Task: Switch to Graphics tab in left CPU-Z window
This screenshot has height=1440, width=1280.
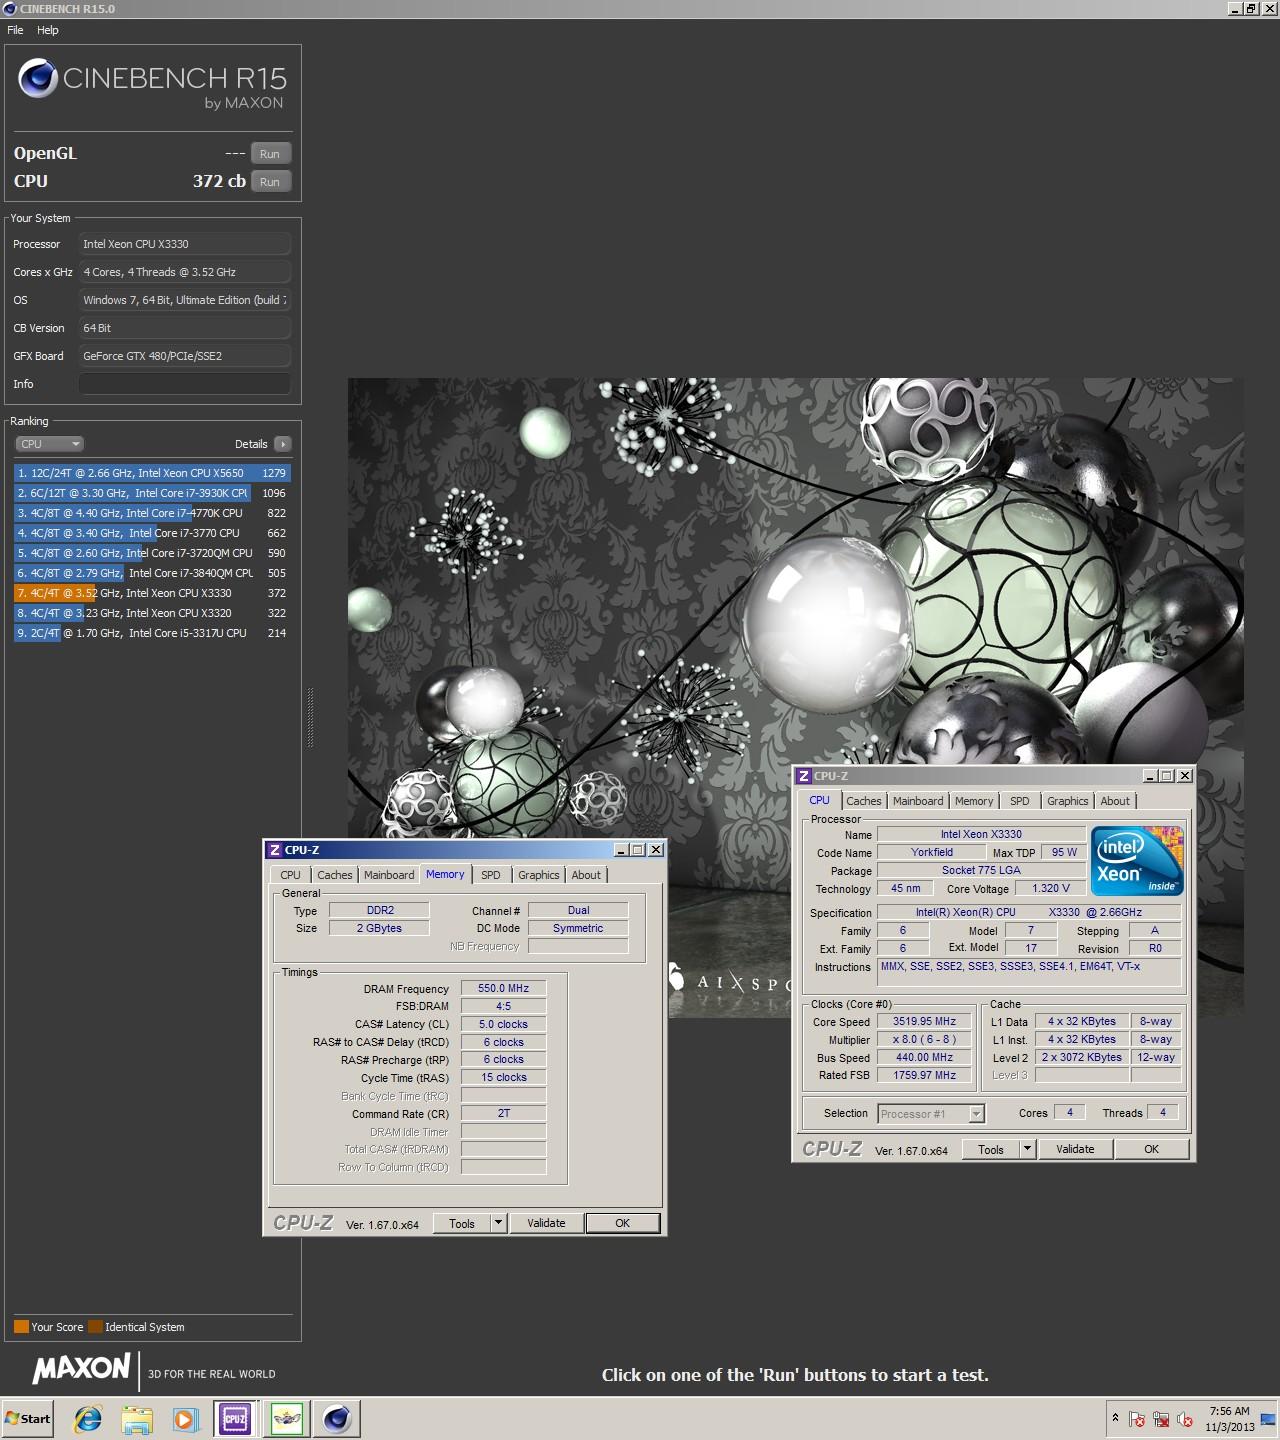Action: [x=539, y=875]
